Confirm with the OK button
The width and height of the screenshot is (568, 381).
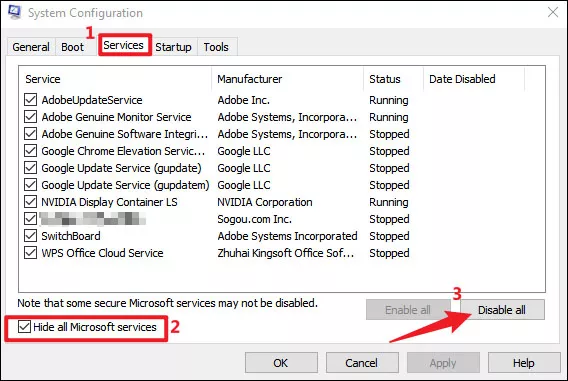281,363
